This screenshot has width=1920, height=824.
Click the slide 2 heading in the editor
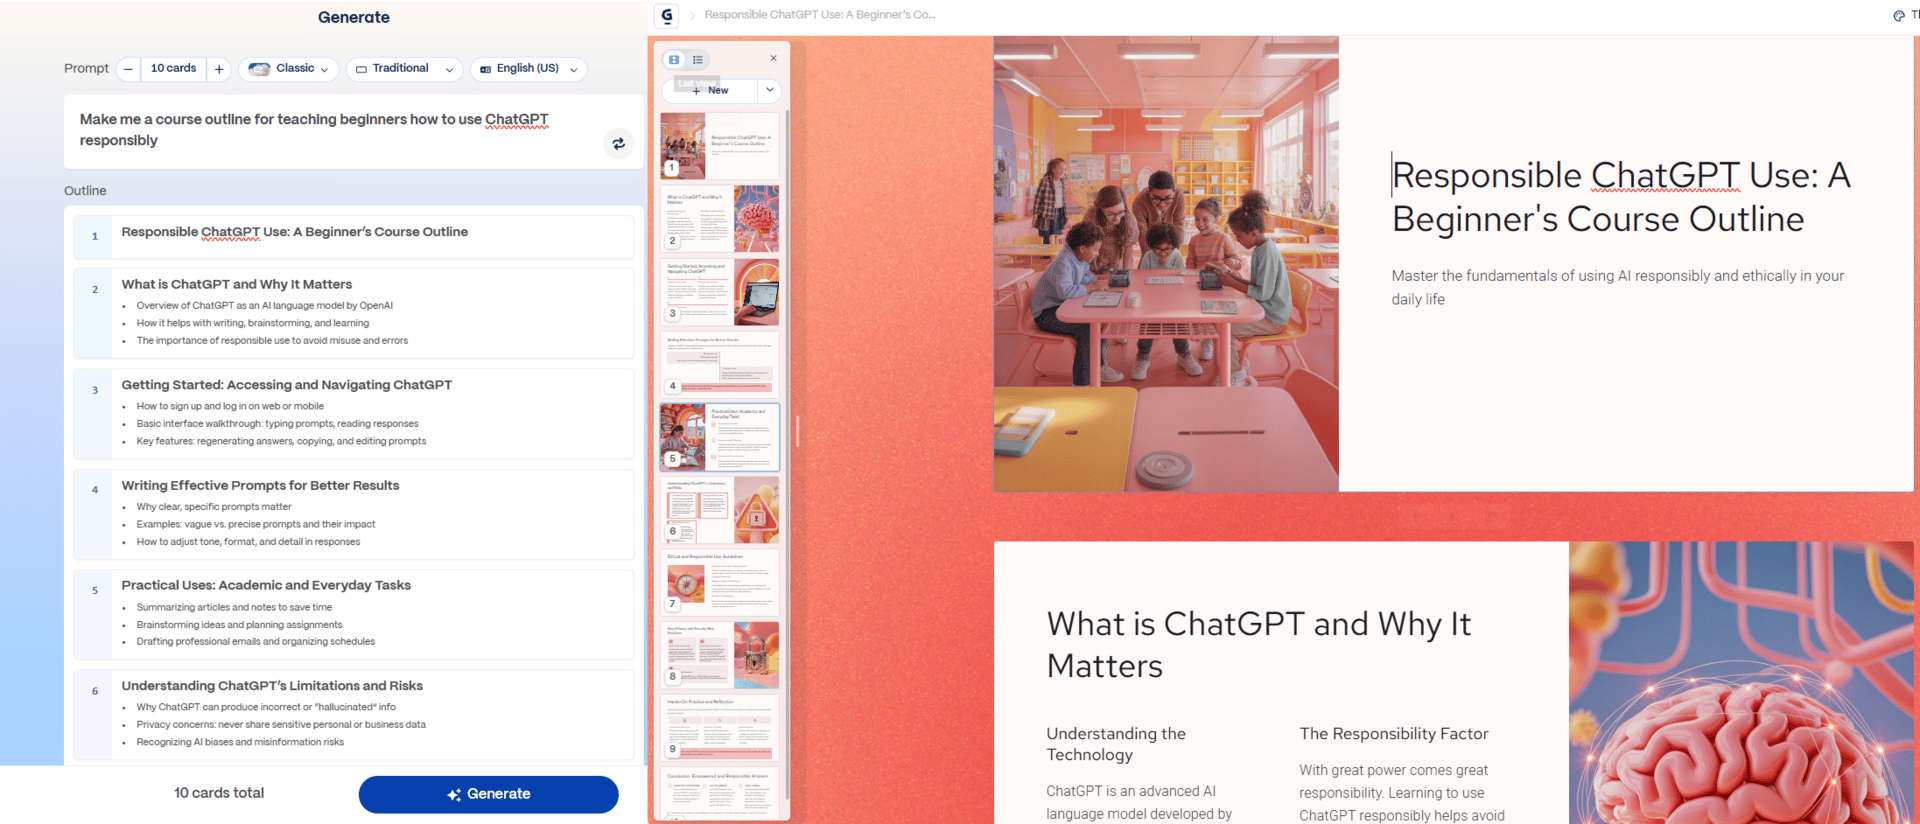[1259, 645]
